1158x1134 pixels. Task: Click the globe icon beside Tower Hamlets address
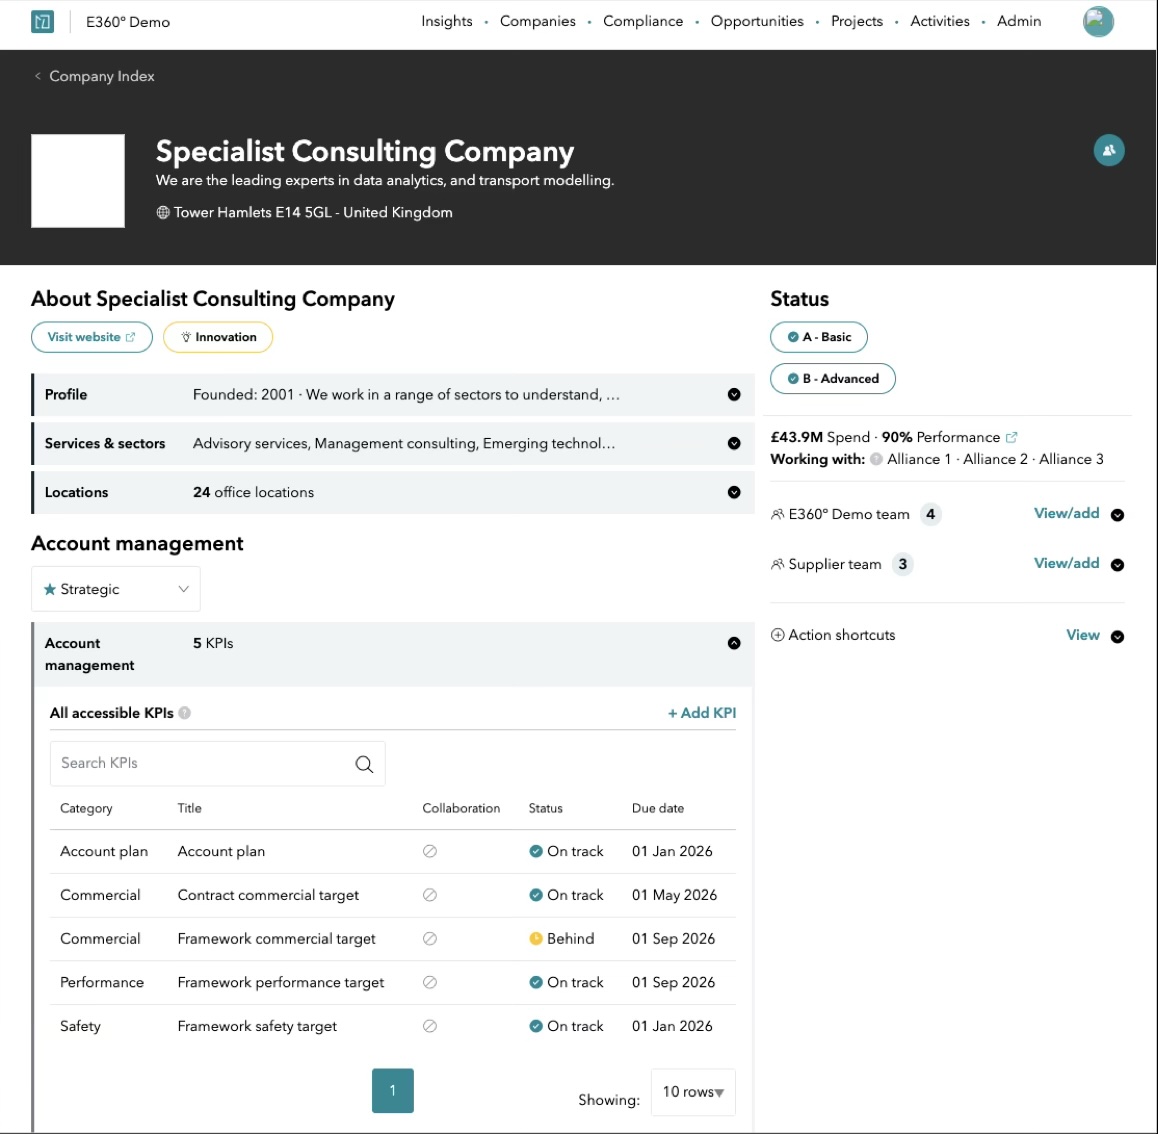[x=162, y=213]
